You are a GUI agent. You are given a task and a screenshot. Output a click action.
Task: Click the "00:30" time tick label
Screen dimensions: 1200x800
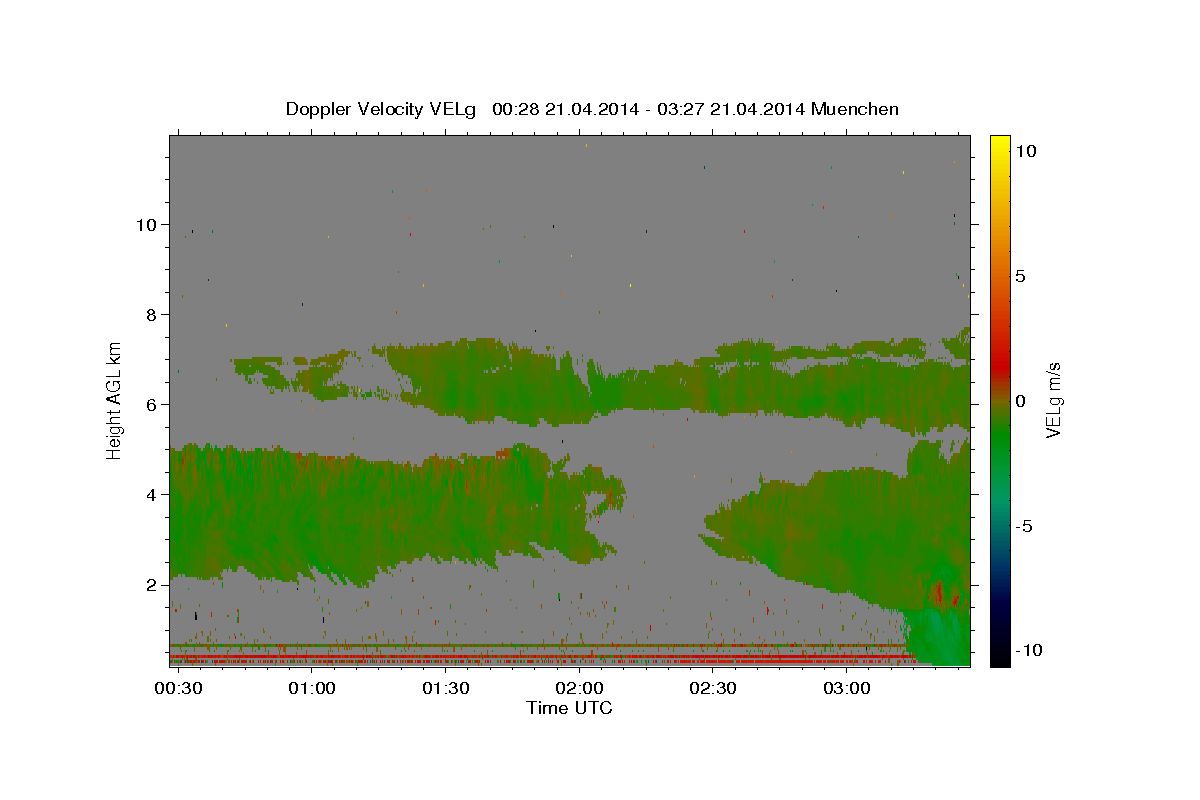coord(178,689)
